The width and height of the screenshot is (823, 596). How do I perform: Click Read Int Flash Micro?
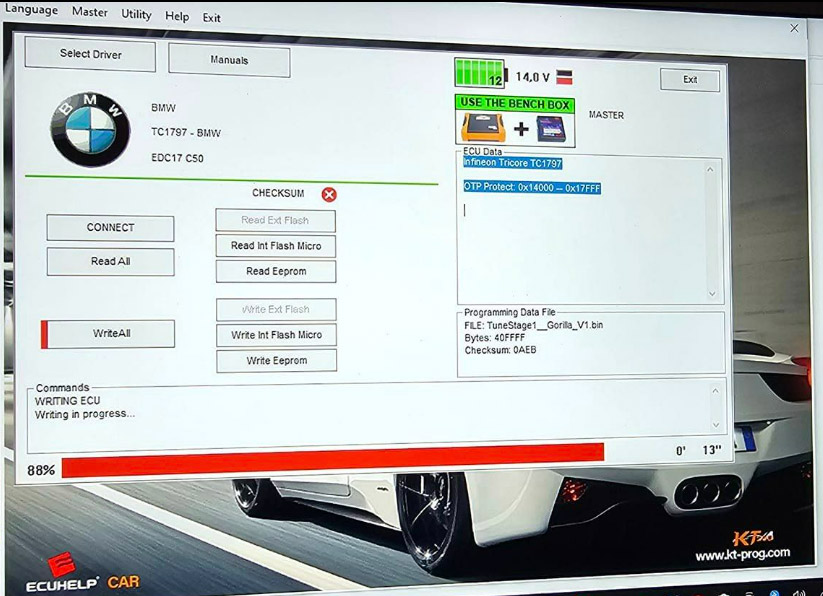point(276,246)
